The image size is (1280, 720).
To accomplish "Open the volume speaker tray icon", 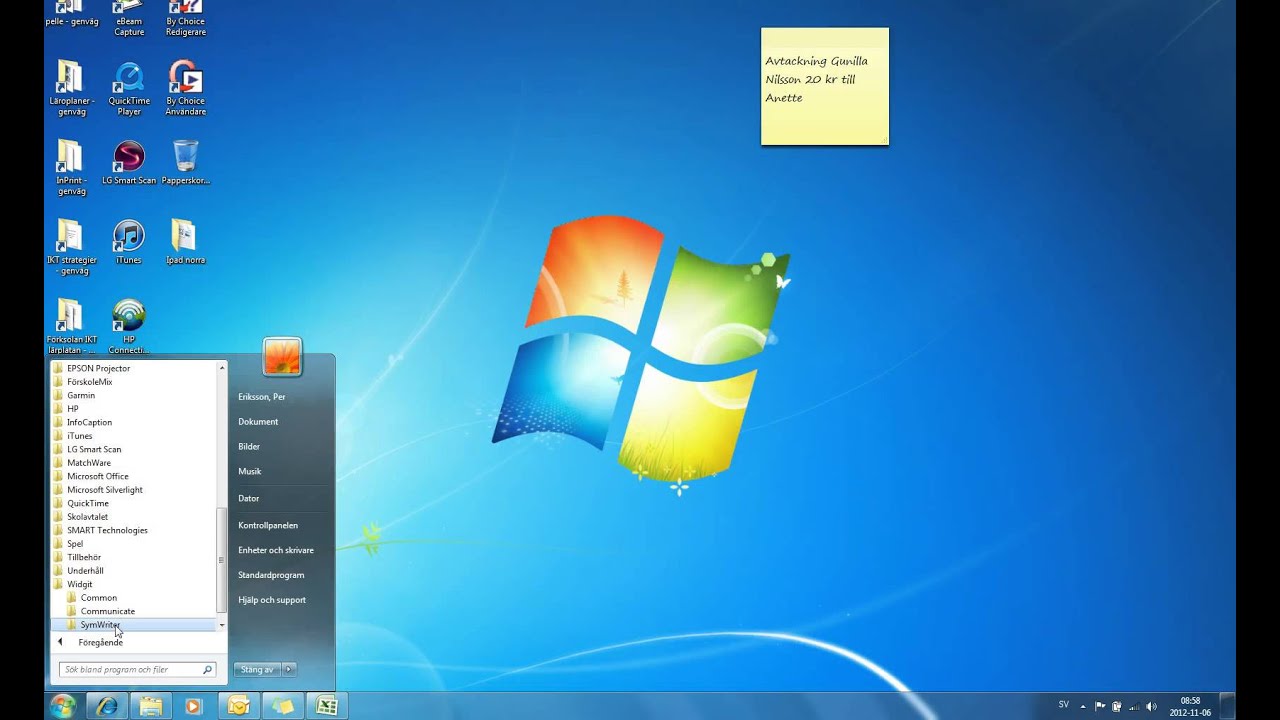I will [1152, 706].
